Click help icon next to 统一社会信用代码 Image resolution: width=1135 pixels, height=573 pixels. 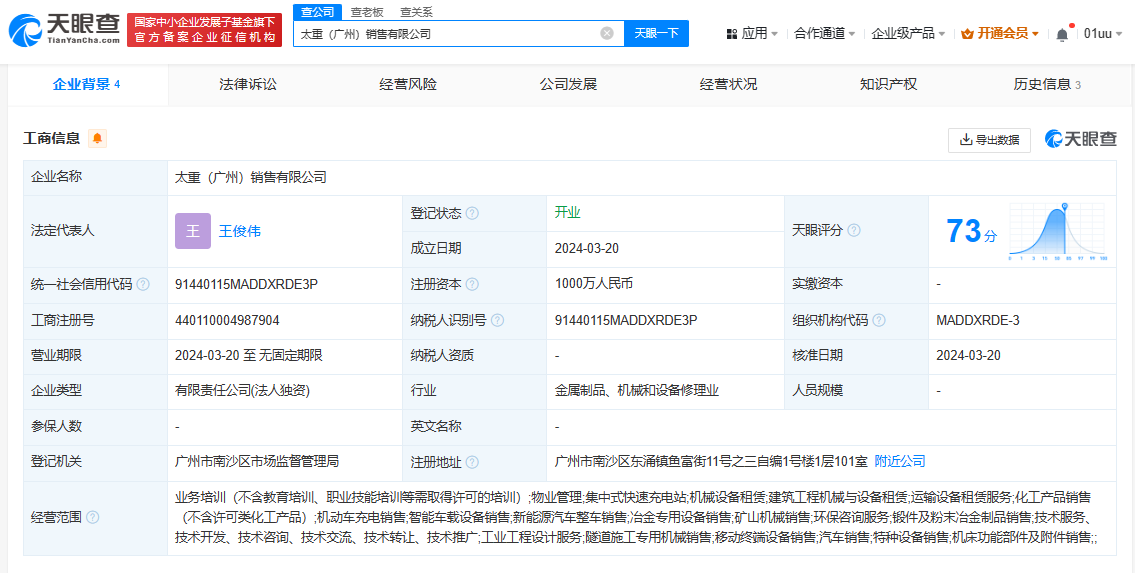click(143, 285)
